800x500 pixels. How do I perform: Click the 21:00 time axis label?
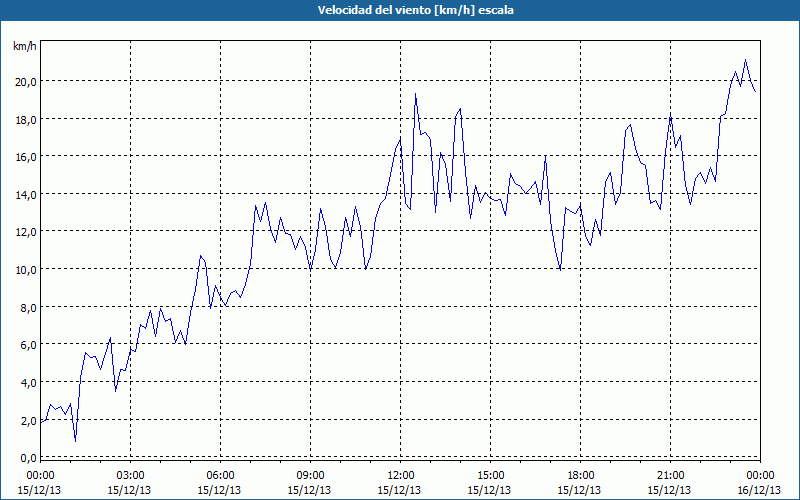point(670,476)
